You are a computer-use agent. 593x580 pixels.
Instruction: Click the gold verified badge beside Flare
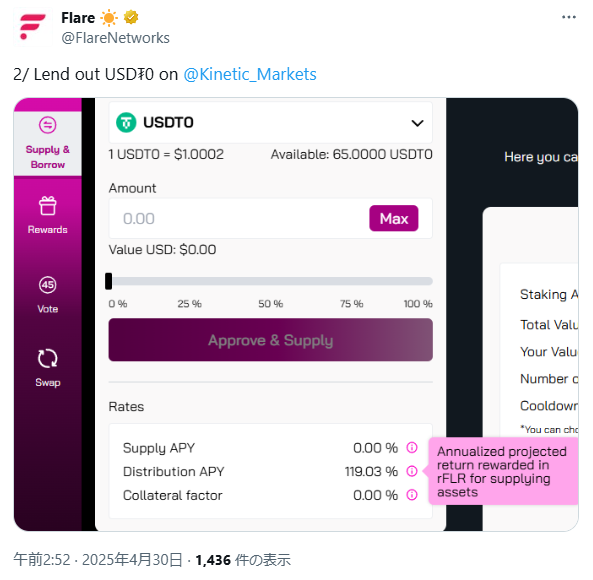click(131, 17)
